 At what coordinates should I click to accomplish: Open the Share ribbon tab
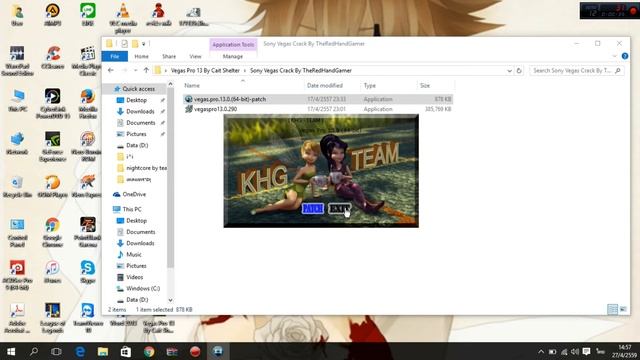169,56
